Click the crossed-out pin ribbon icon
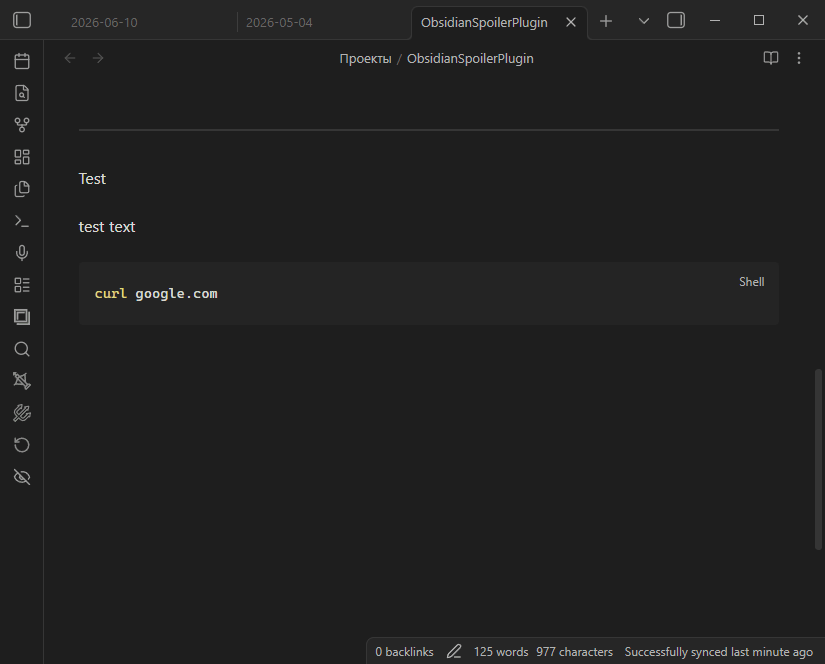Image resolution: width=825 pixels, height=664 pixels. coord(22,381)
